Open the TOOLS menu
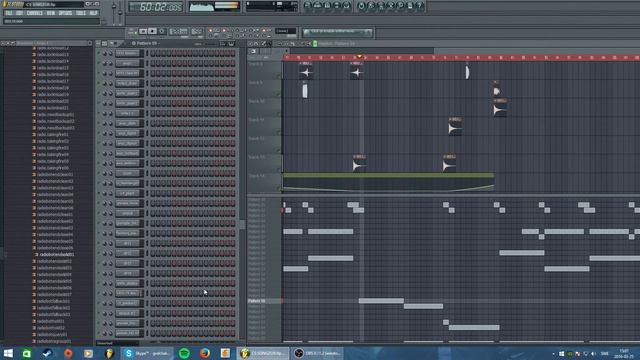Image resolution: width=640 pixels, height=360 pixels. [x=81, y=13]
